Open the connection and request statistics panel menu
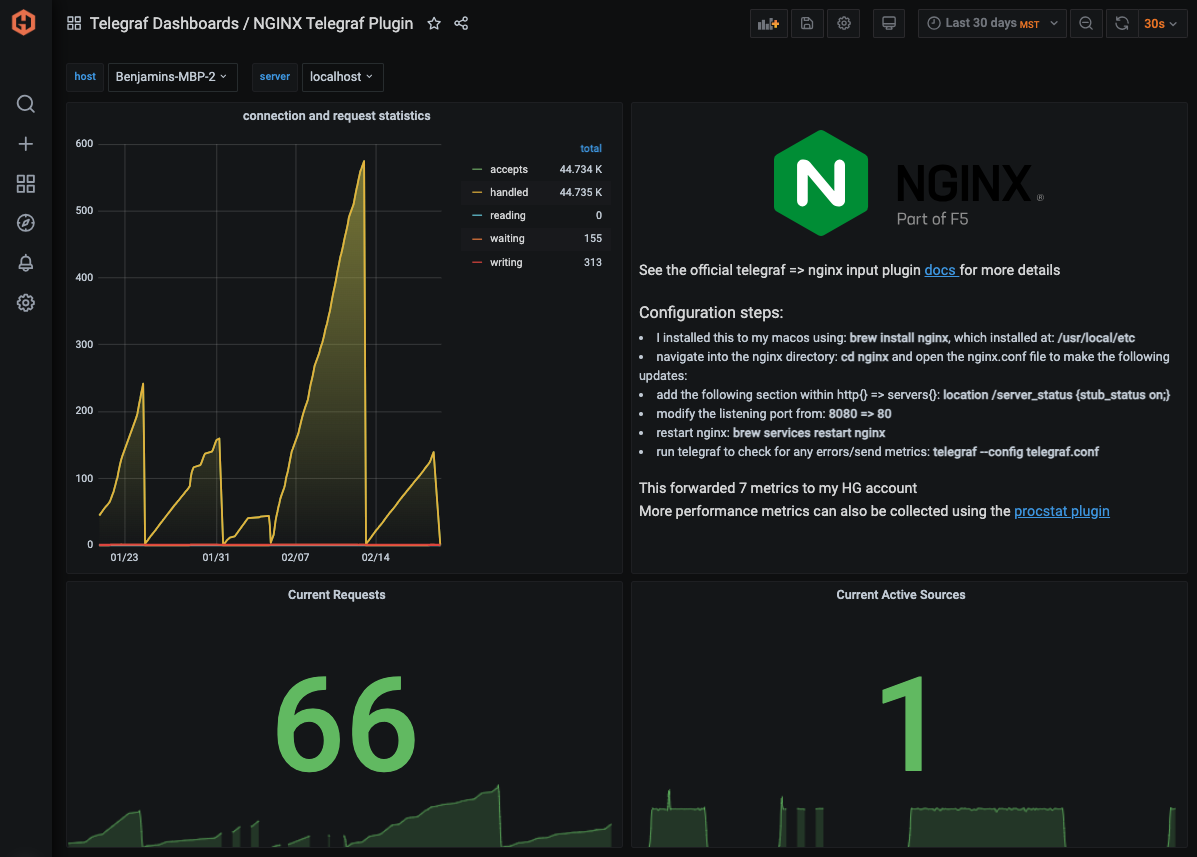This screenshot has width=1197, height=857. [x=337, y=116]
